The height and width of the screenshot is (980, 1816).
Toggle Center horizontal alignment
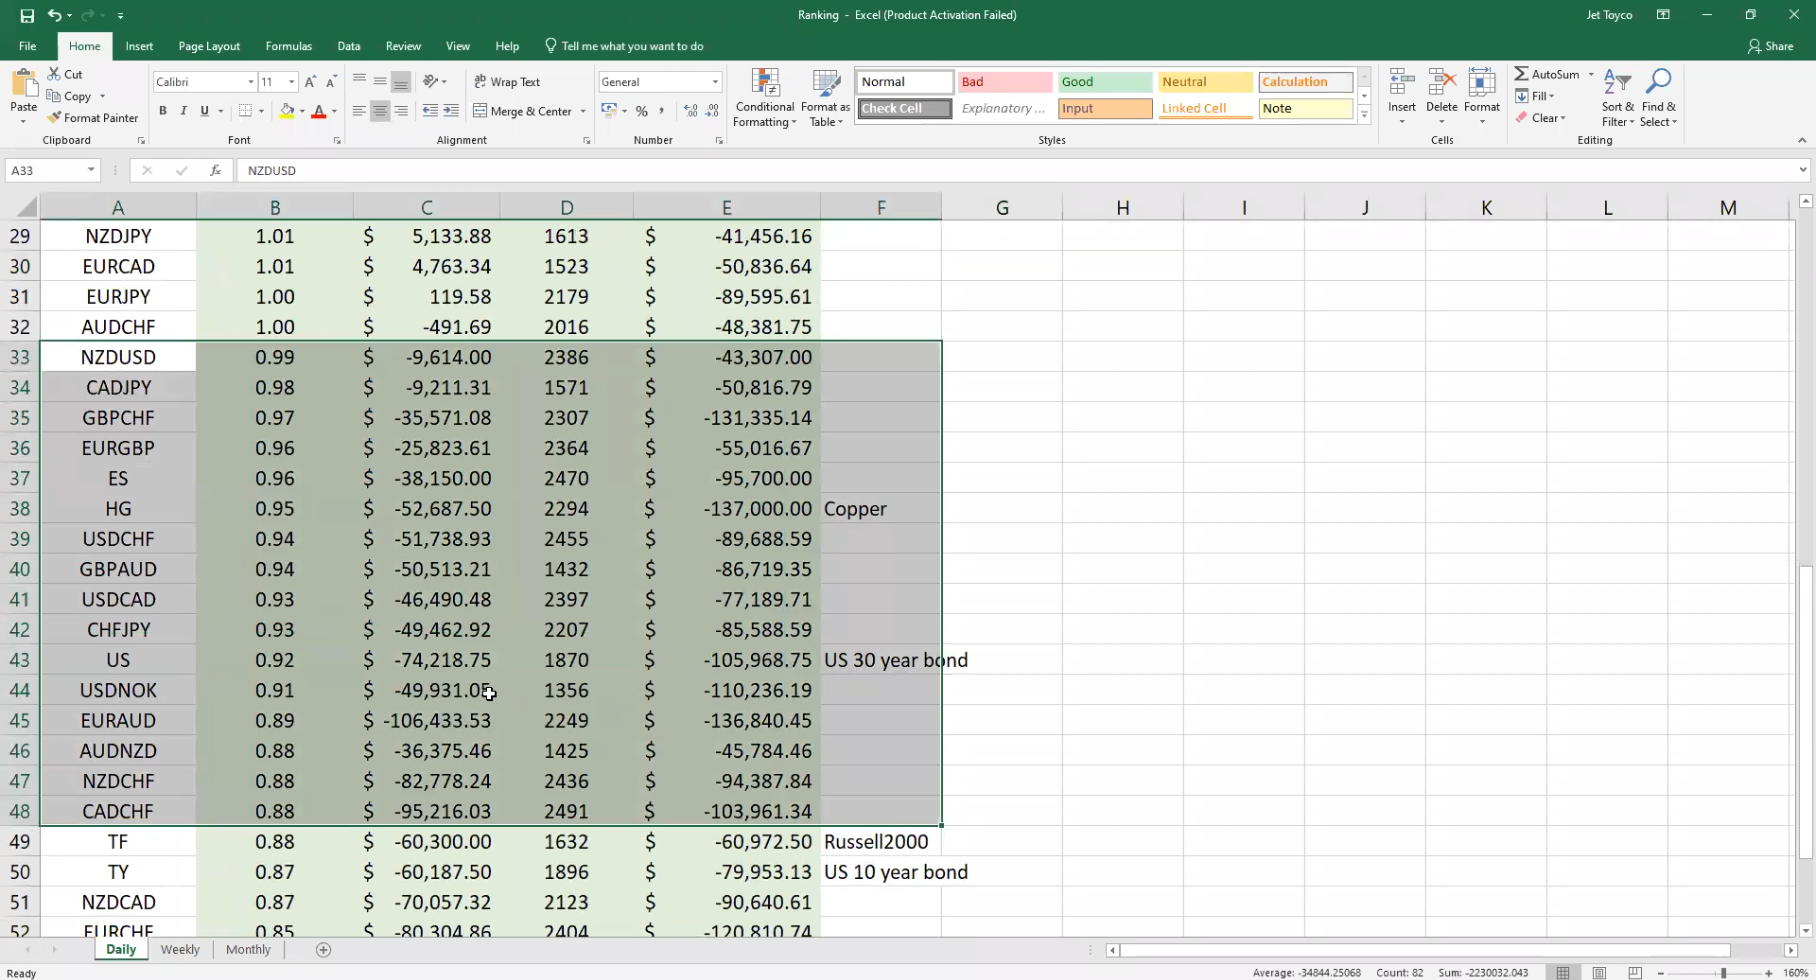[x=380, y=111]
